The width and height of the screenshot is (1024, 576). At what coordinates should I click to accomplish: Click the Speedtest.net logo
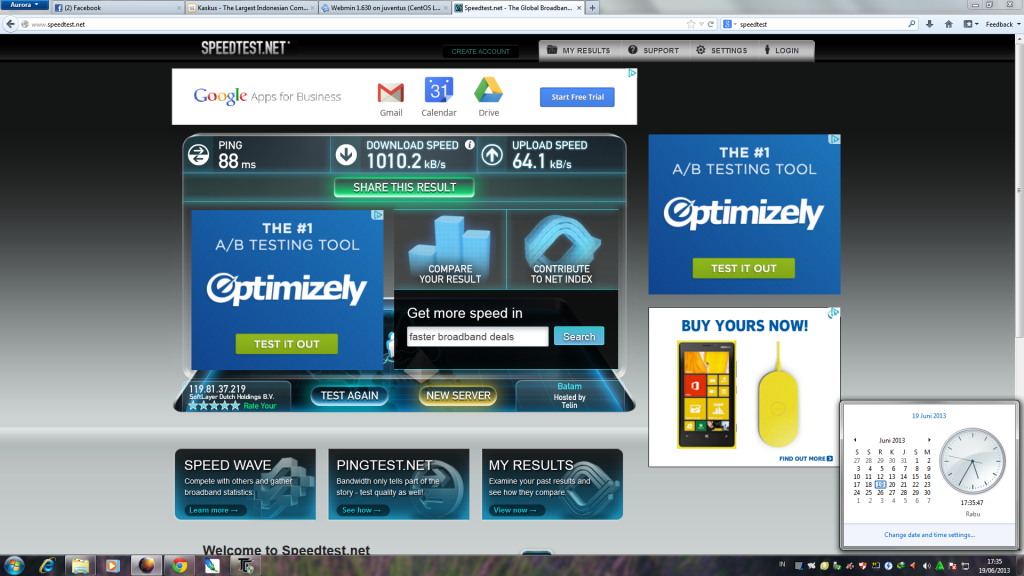click(246, 48)
